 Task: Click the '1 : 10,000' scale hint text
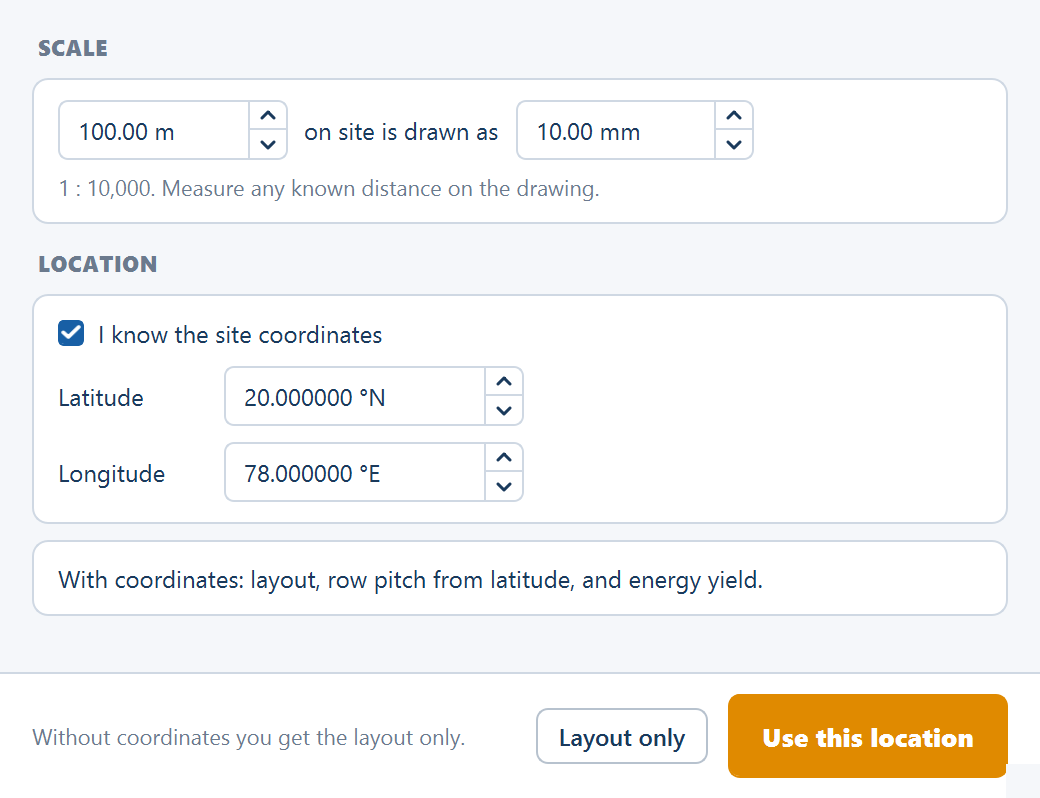click(329, 189)
